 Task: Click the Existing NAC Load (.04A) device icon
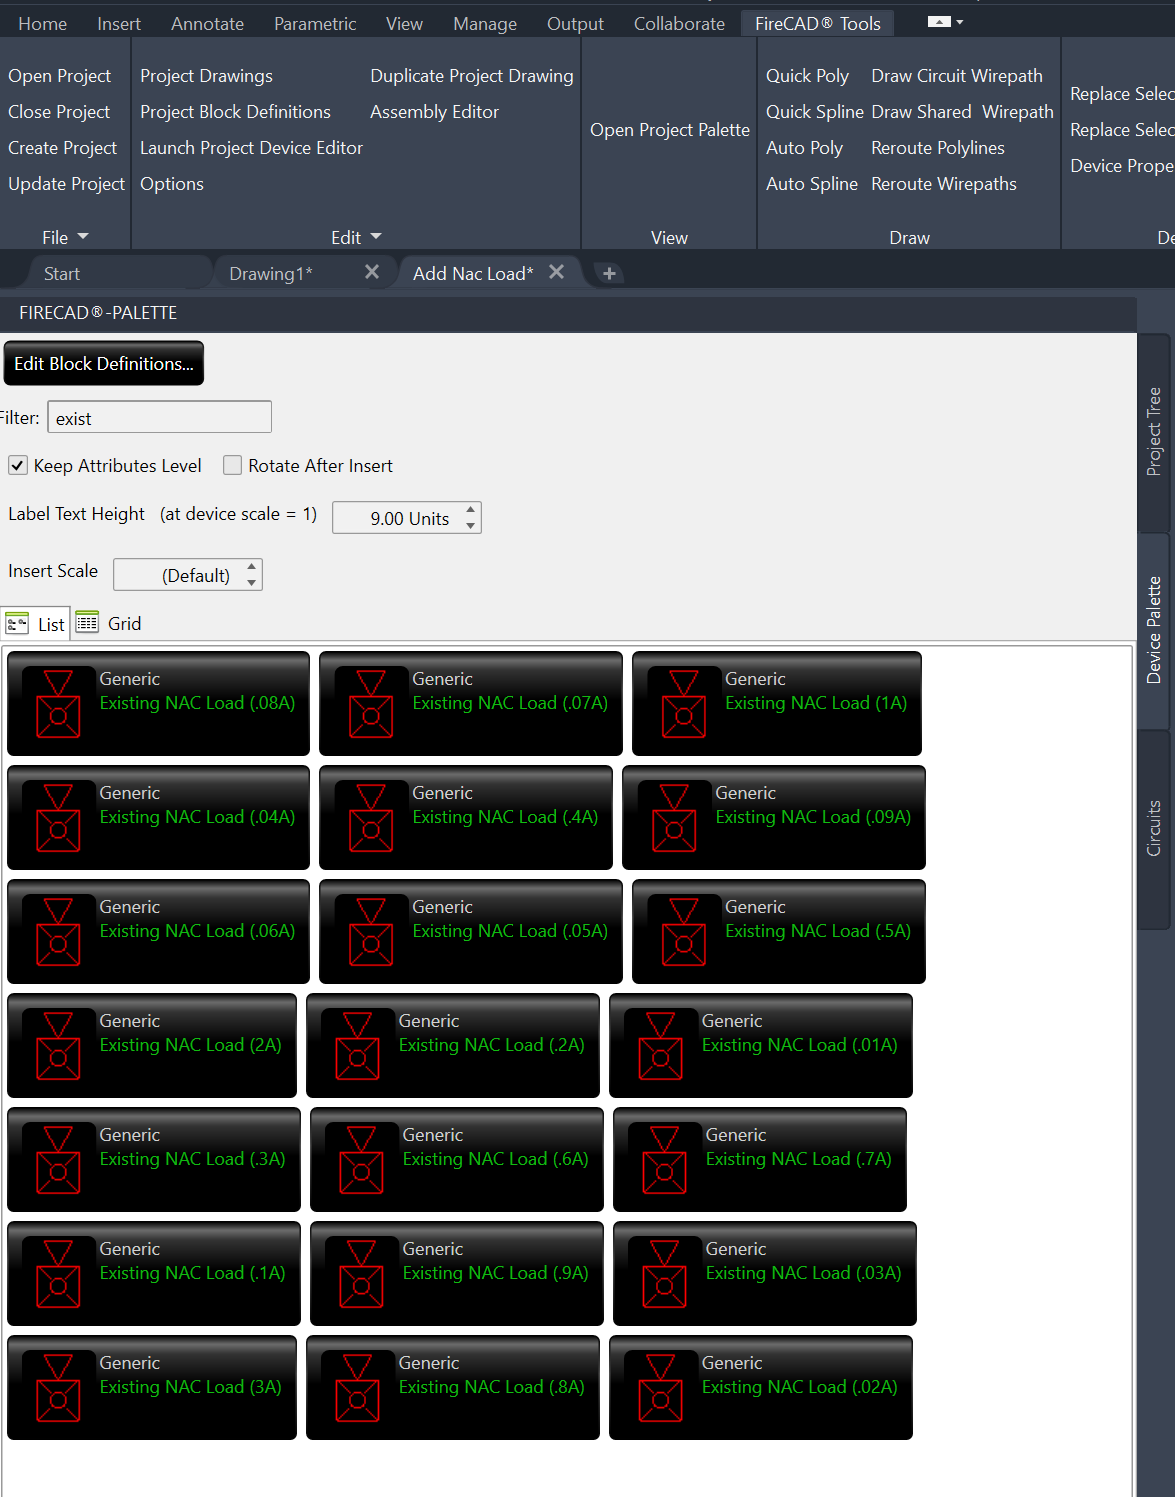tap(58, 818)
